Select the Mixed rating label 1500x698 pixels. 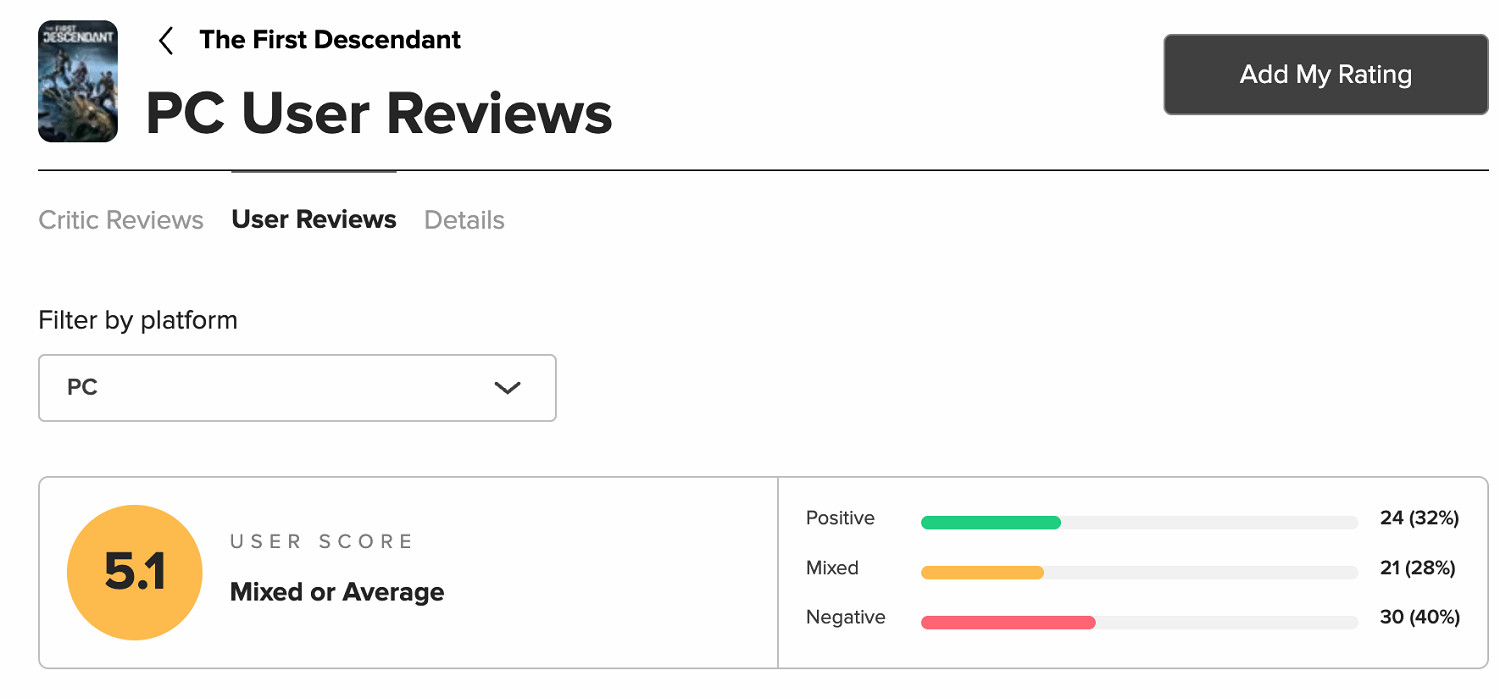pyautogui.click(x=832, y=568)
